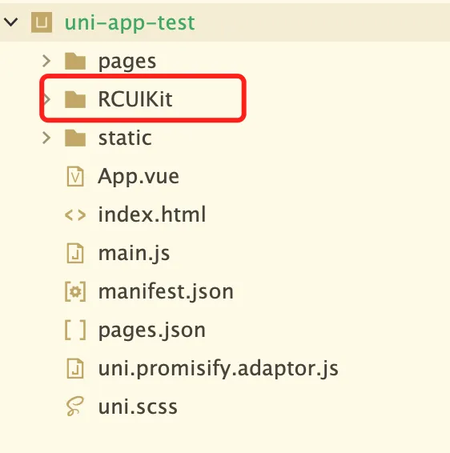
Task: Collapse the uni-app-test project root
Action: click(x=11, y=22)
